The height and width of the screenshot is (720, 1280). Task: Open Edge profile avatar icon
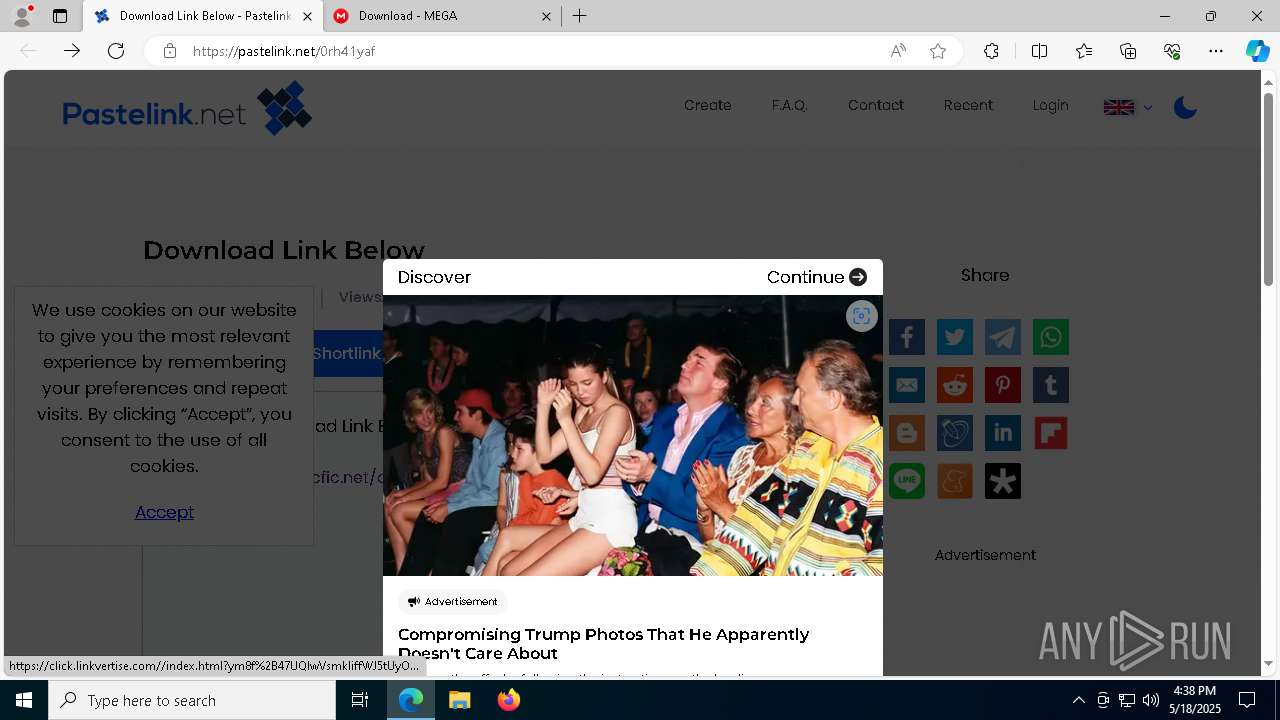22,16
